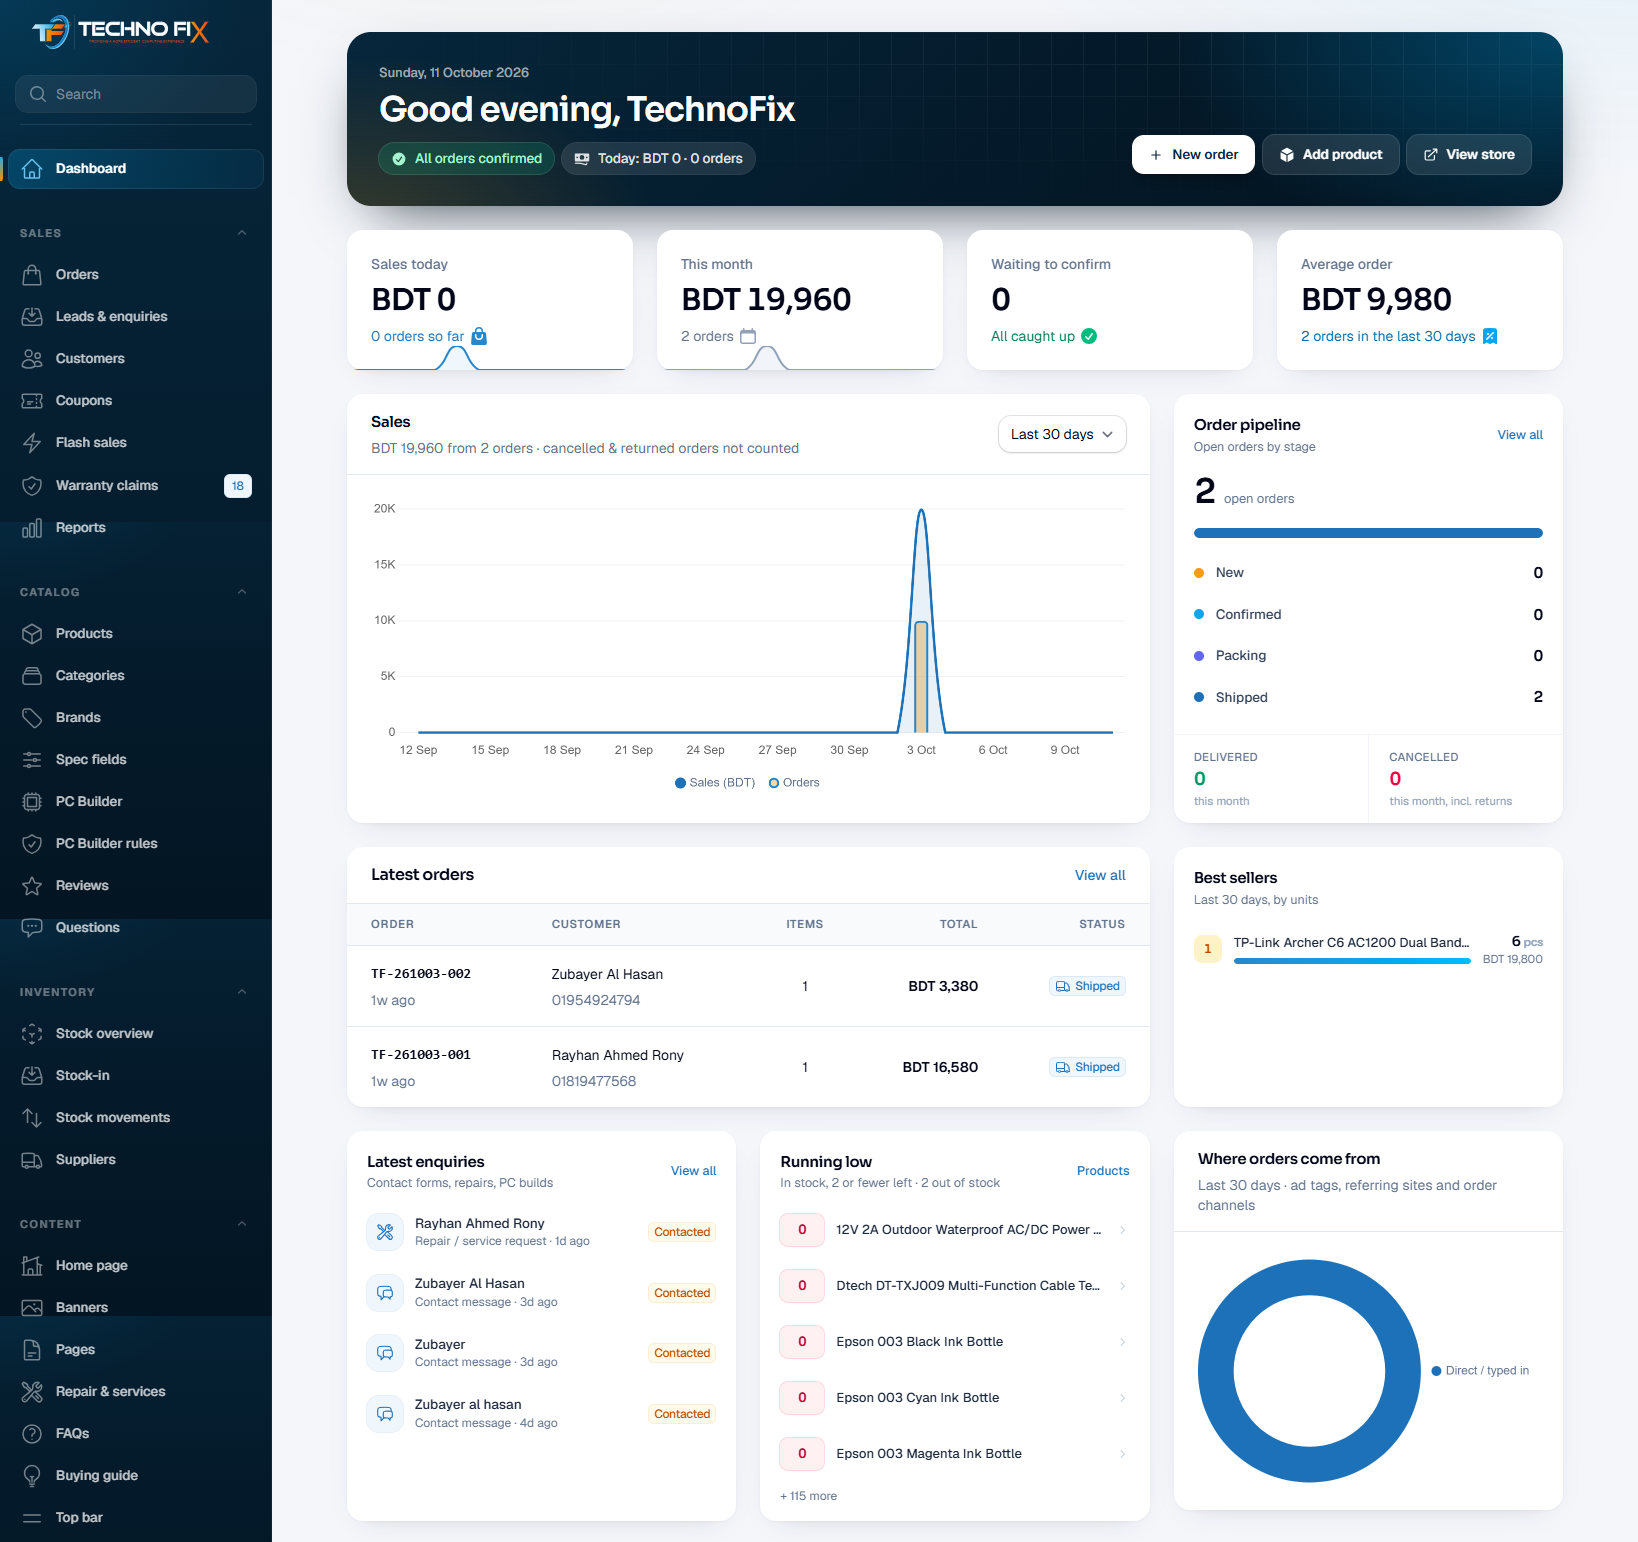Click the Flash sales lightning icon
Screen dimensions: 1638x1542
32,443
